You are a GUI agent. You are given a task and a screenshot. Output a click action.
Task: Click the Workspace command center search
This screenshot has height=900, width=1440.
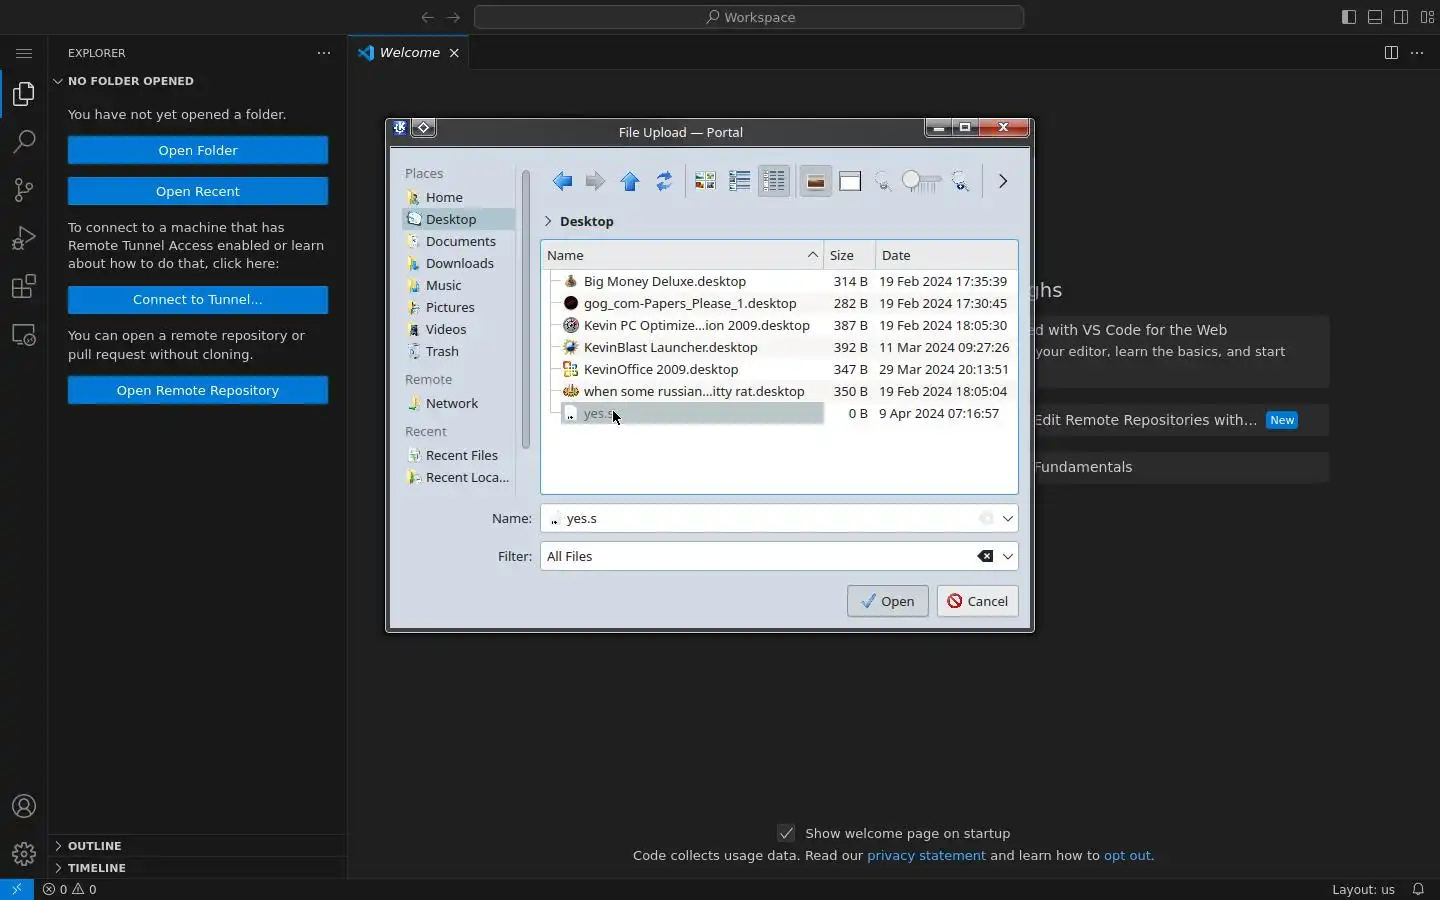(x=749, y=17)
